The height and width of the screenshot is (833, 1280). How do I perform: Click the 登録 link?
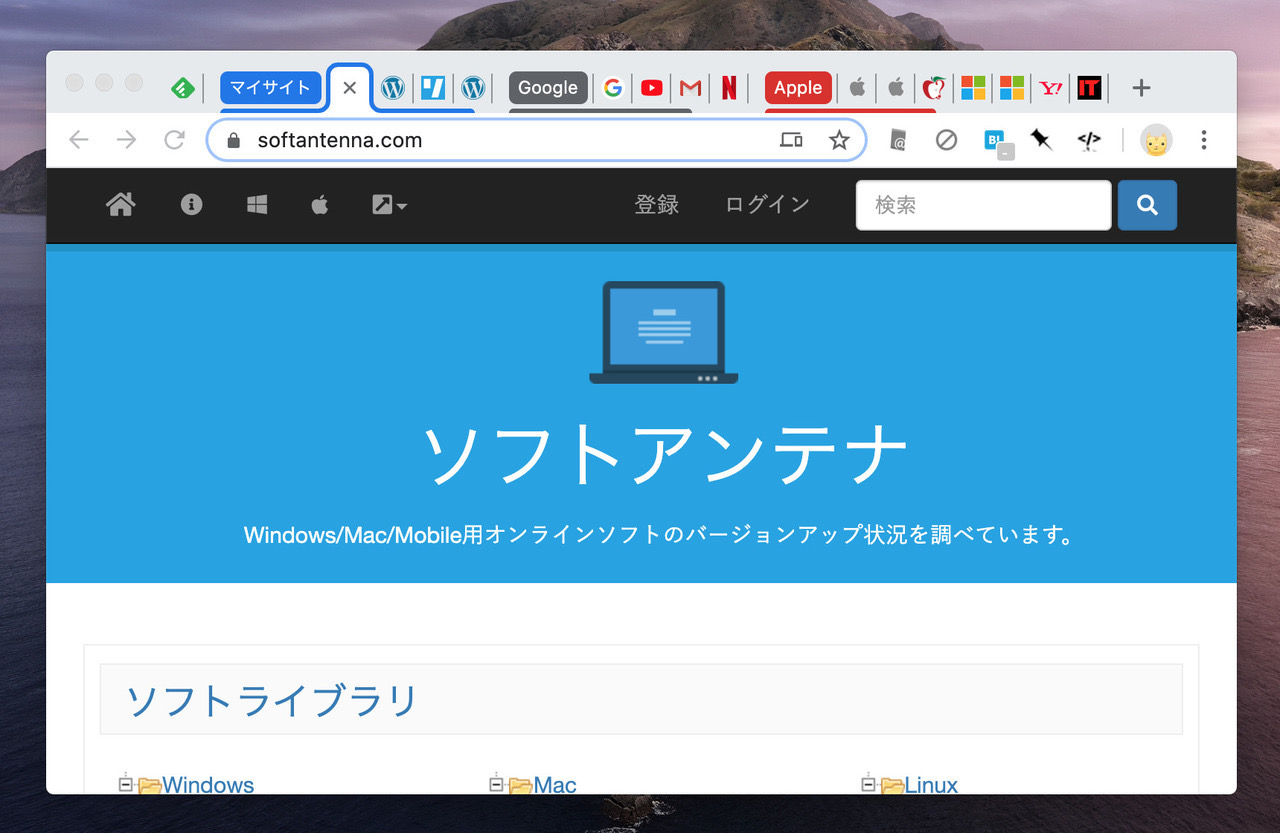656,205
